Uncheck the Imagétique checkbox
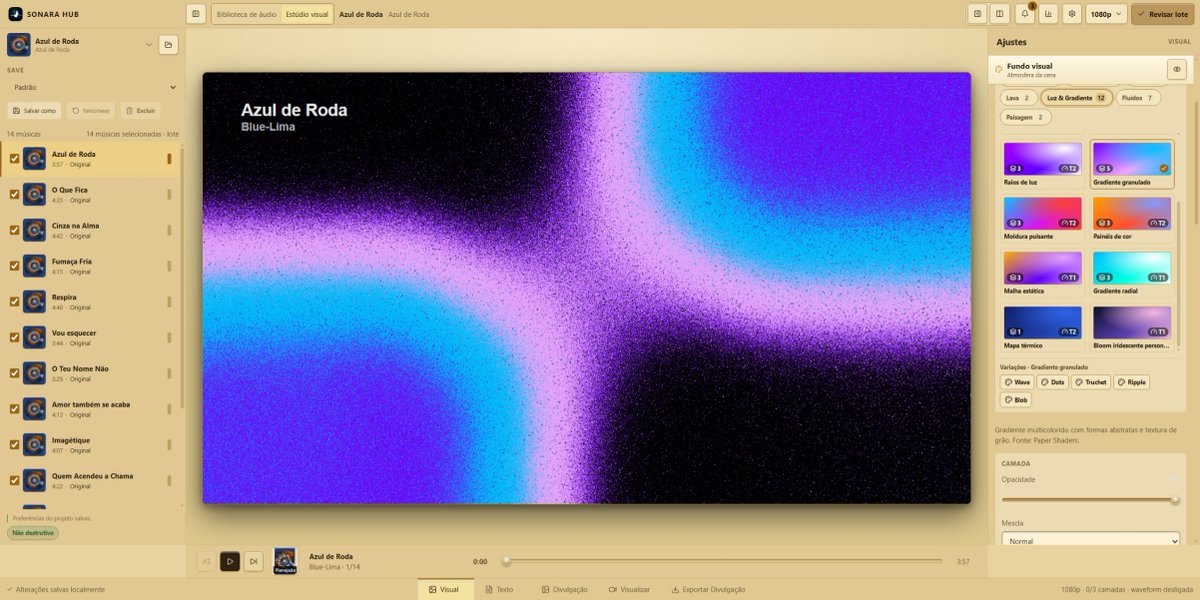Screen dimensions: 1200x600 [14, 444]
